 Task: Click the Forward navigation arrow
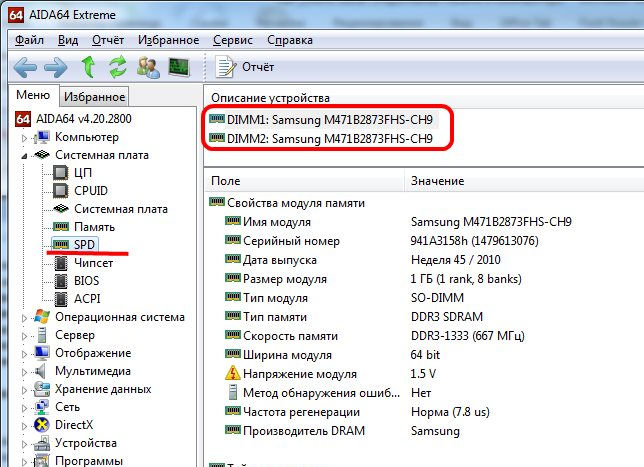(55, 67)
